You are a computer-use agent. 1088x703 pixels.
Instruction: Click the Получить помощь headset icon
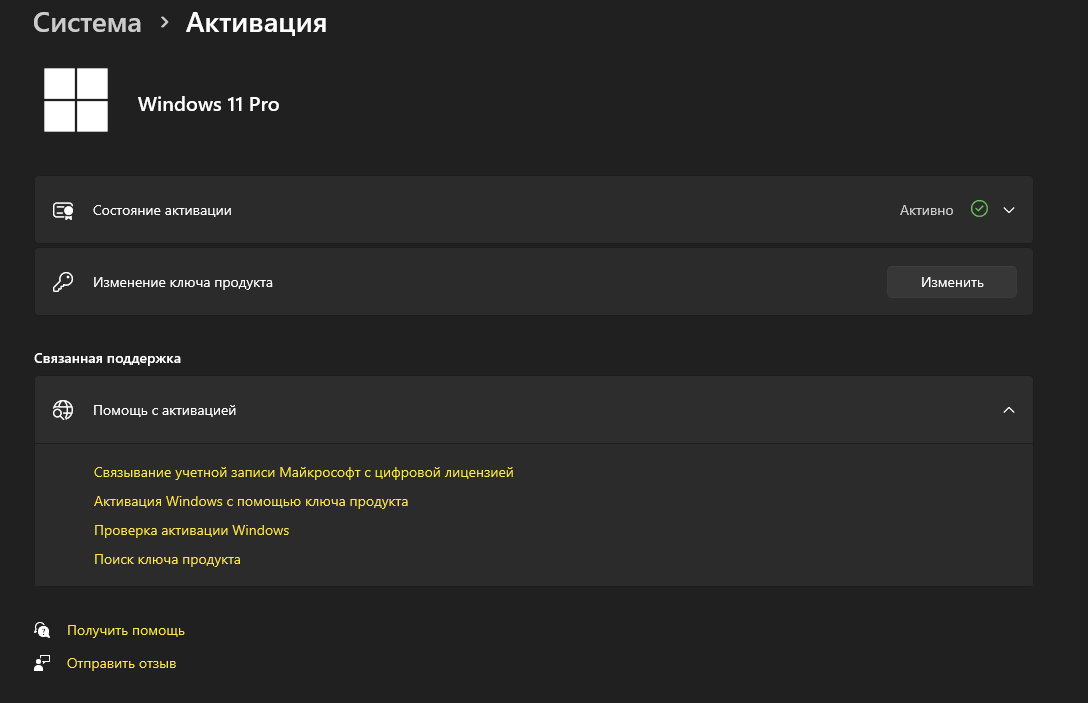[x=42, y=630]
